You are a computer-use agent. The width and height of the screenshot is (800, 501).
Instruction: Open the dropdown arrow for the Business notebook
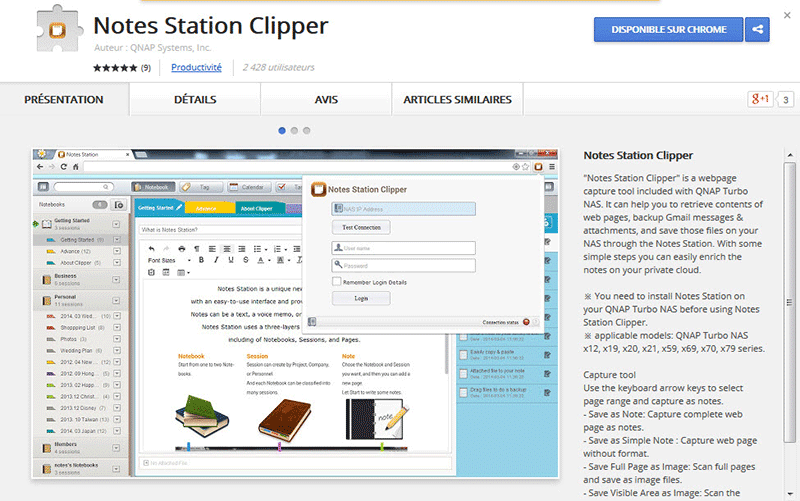(x=116, y=280)
